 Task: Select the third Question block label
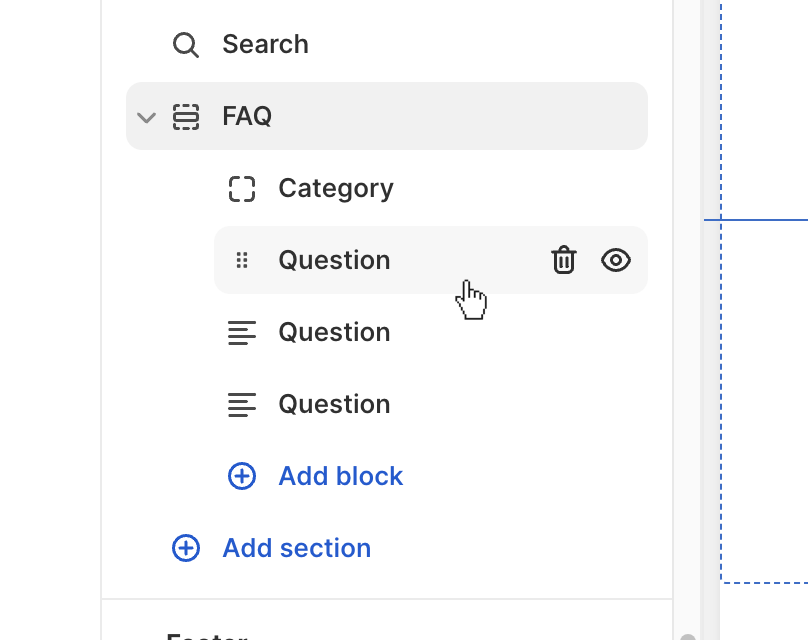point(334,405)
